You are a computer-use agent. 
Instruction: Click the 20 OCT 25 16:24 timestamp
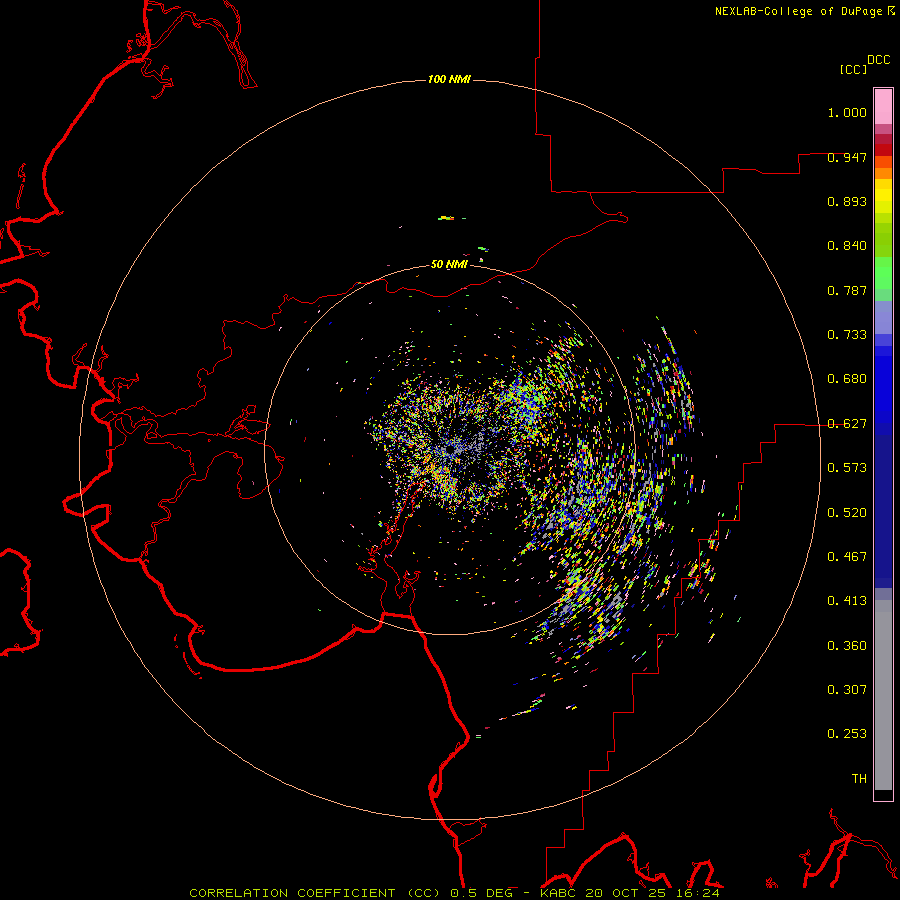pos(653,893)
